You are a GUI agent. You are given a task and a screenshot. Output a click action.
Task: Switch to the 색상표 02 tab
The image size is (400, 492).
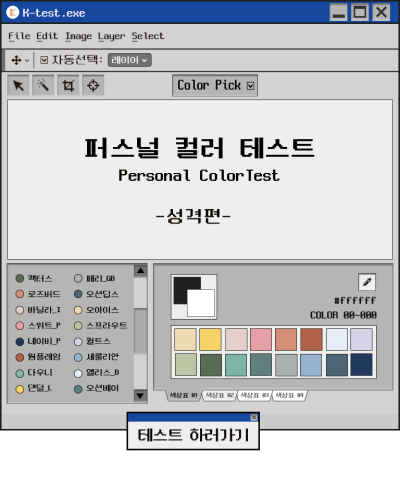tap(219, 395)
